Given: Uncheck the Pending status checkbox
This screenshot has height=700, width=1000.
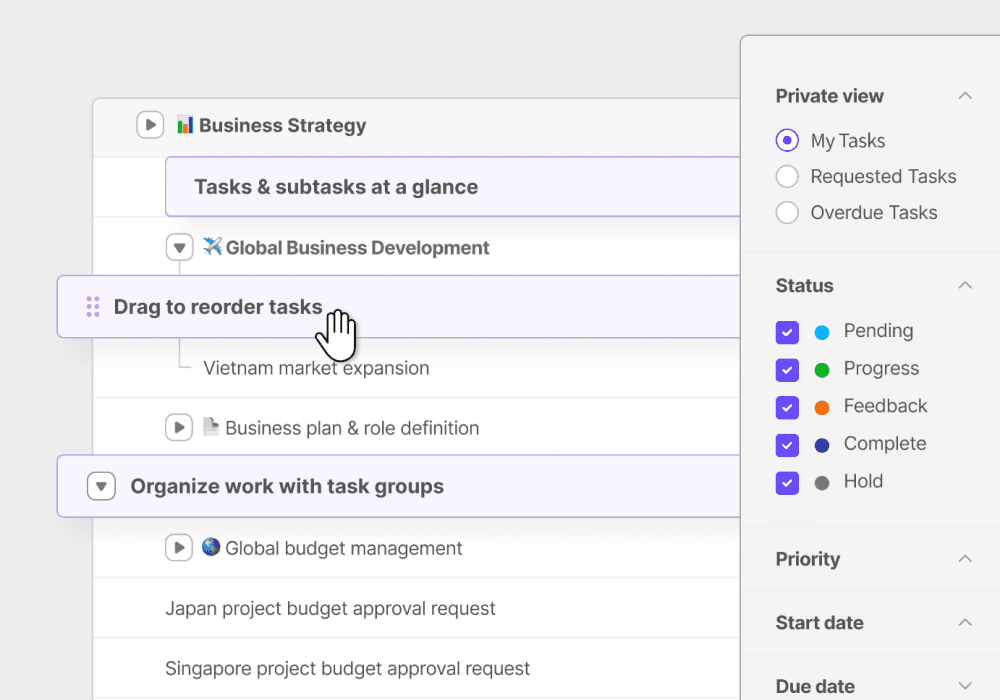Looking at the screenshot, I should click(x=787, y=332).
